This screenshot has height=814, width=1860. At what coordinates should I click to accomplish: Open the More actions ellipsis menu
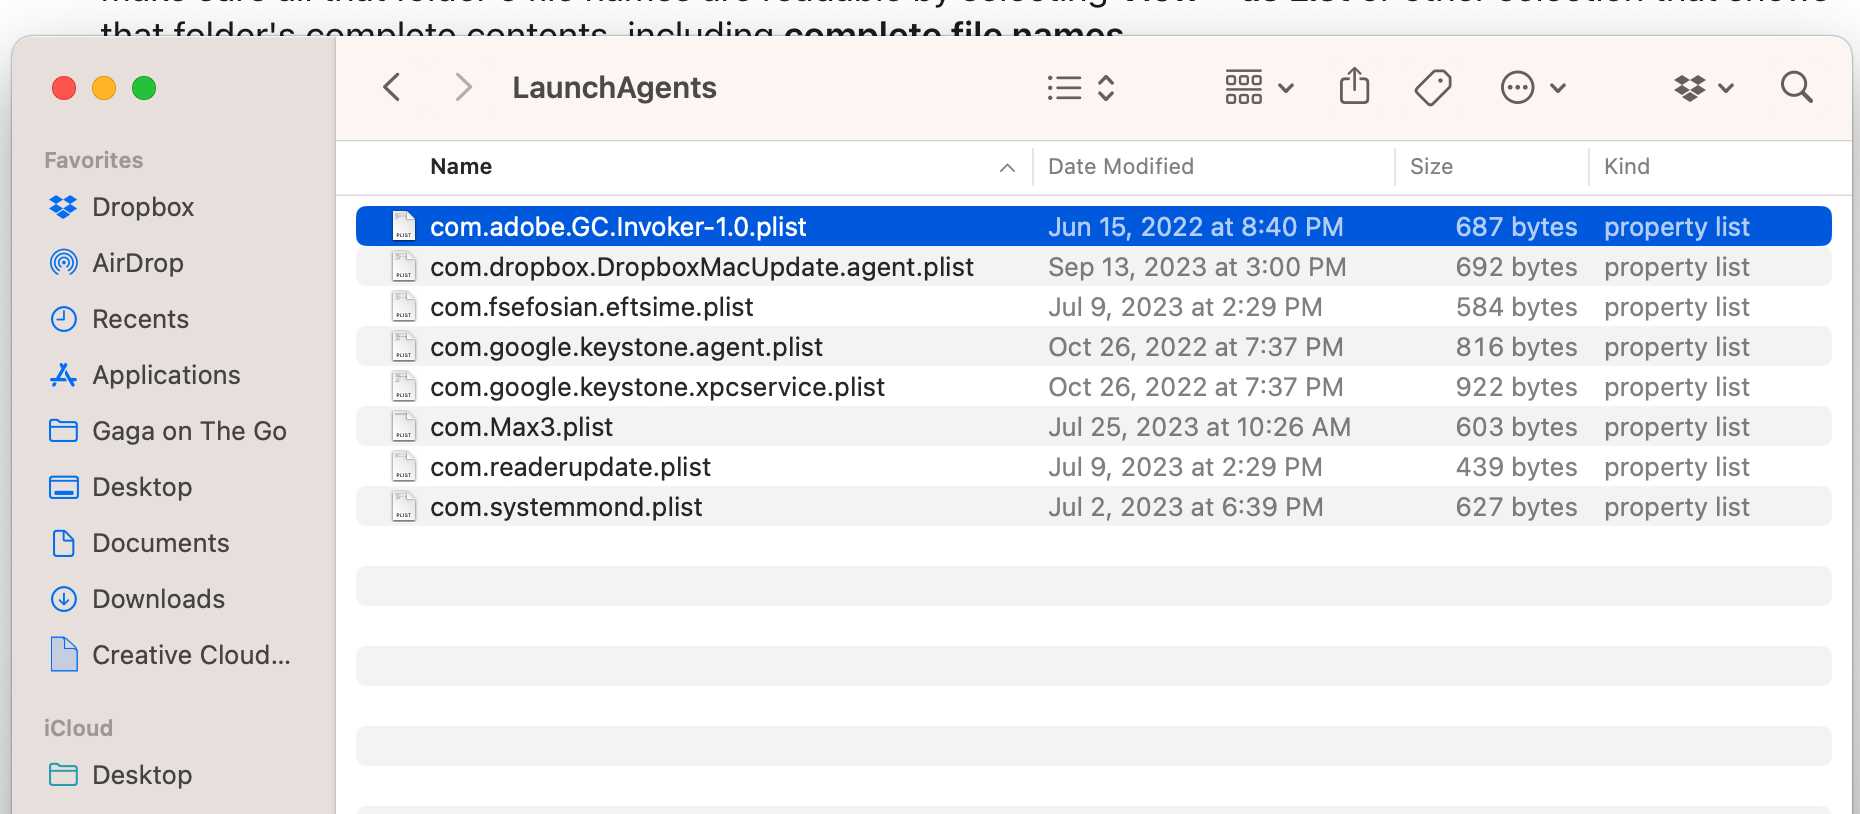point(1532,88)
